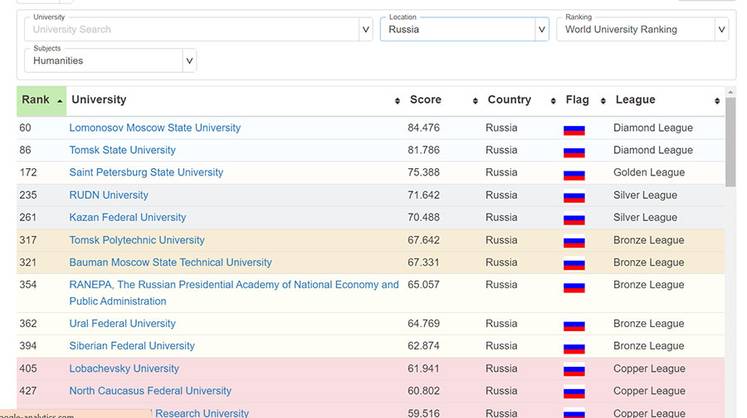This screenshot has width=747, height=418.
Task: Click Russian flag in North Caucasus row
Action: coord(574,392)
